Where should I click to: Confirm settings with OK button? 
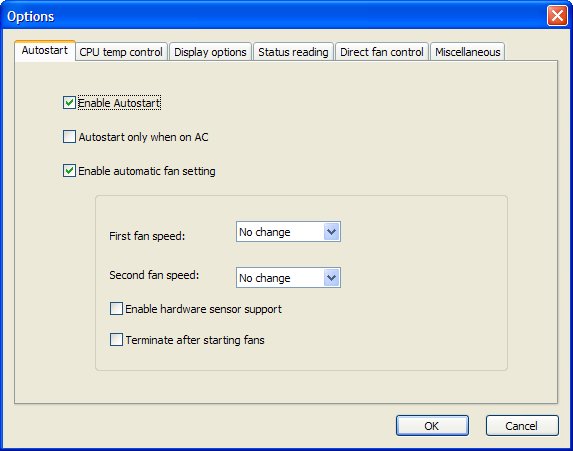pyautogui.click(x=432, y=425)
